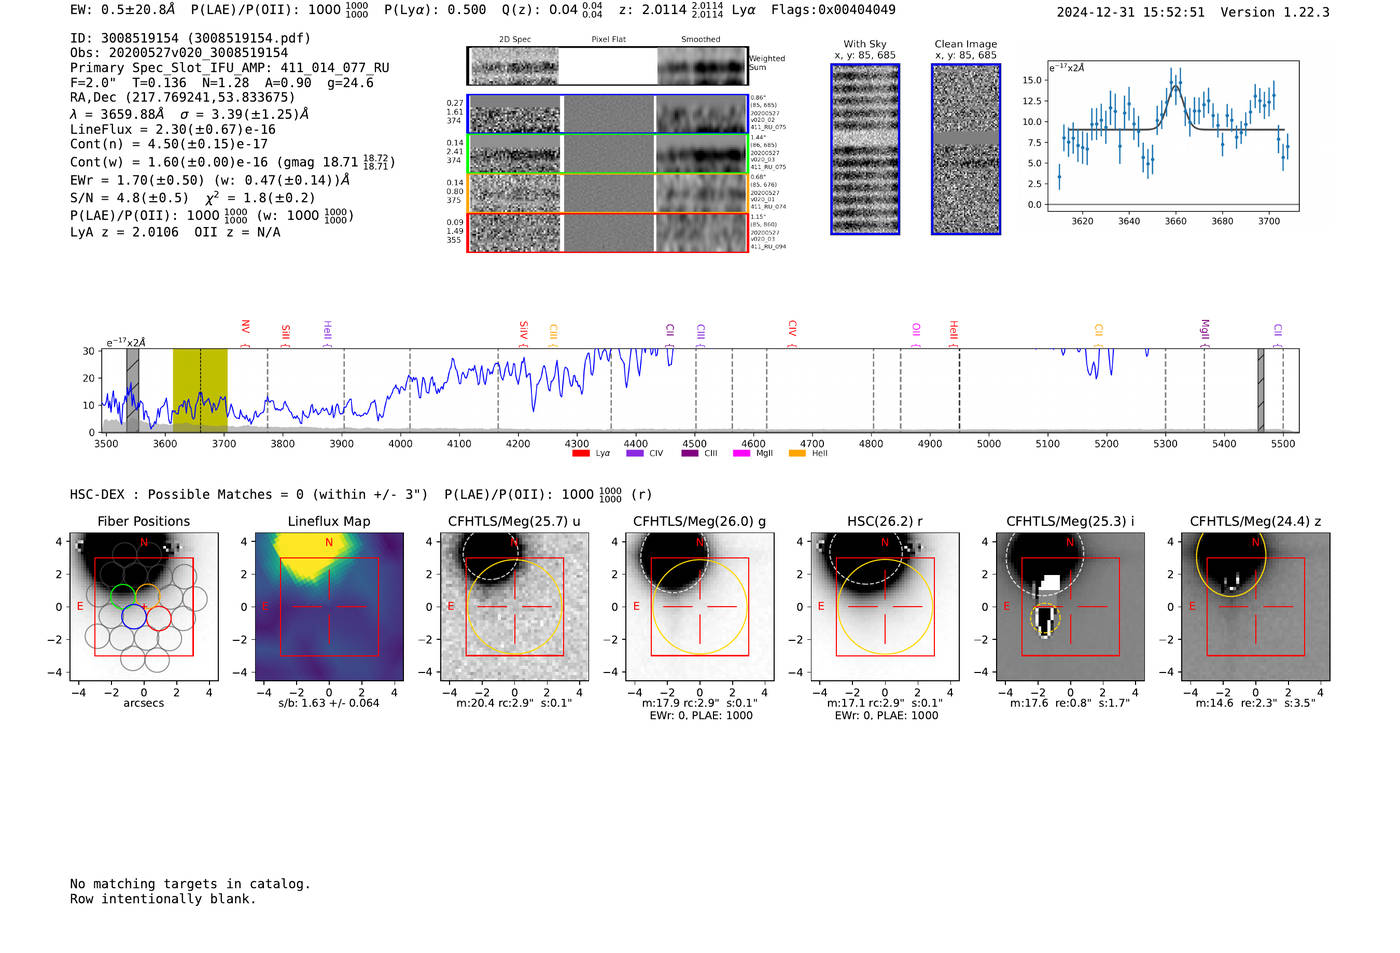The height and width of the screenshot is (953, 1400).
Task: Click the yellow highlighted band in the spectrum
Action: click(x=200, y=390)
